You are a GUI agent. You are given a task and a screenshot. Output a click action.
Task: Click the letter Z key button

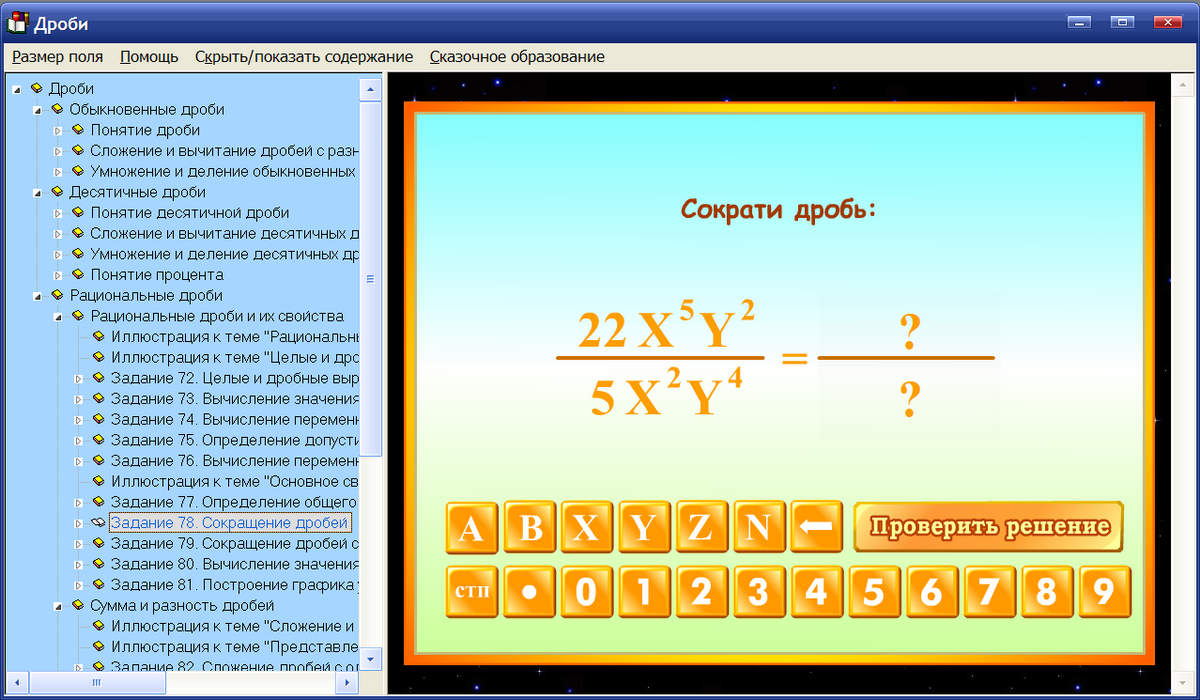point(701,527)
